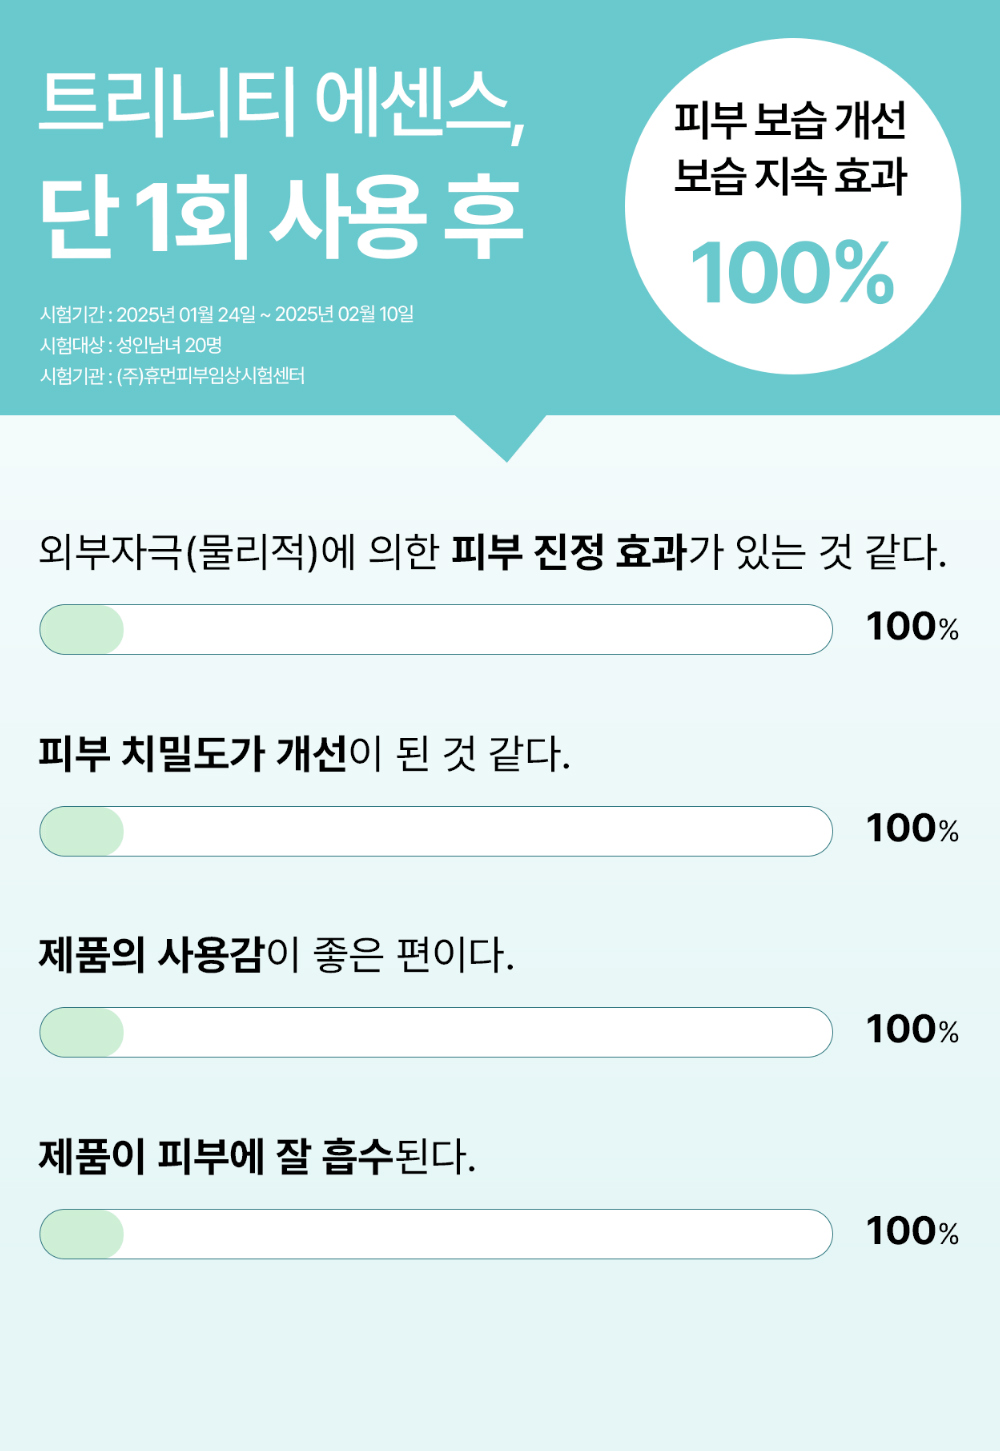Screen dimensions: 1000x1451
Task: Click 100% next to 피부 진정 효과 bar
Action: coord(912,627)
